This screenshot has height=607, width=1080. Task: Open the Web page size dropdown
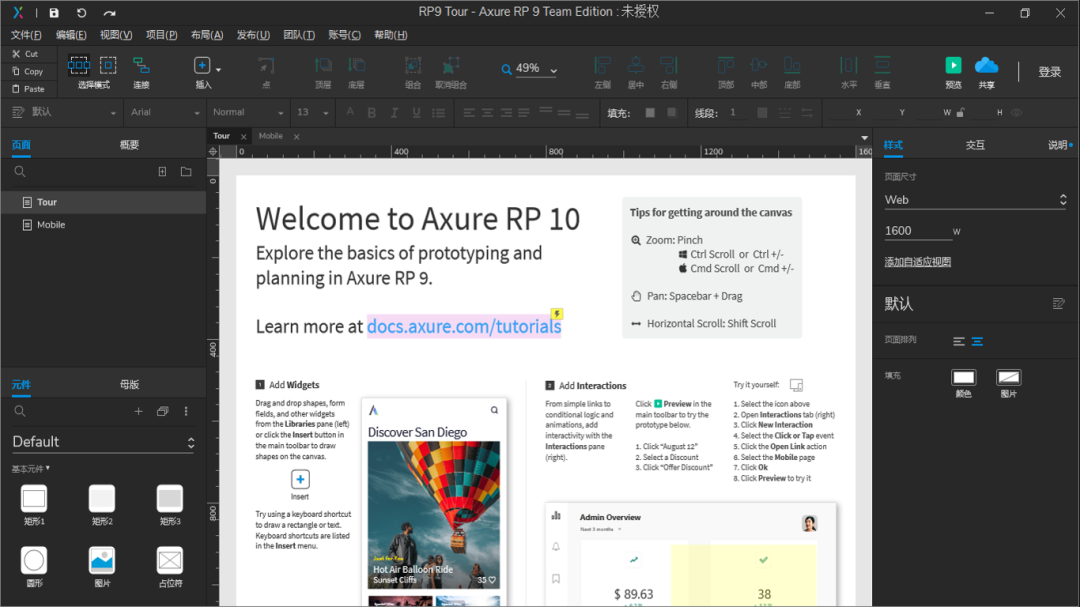point(975,200)
